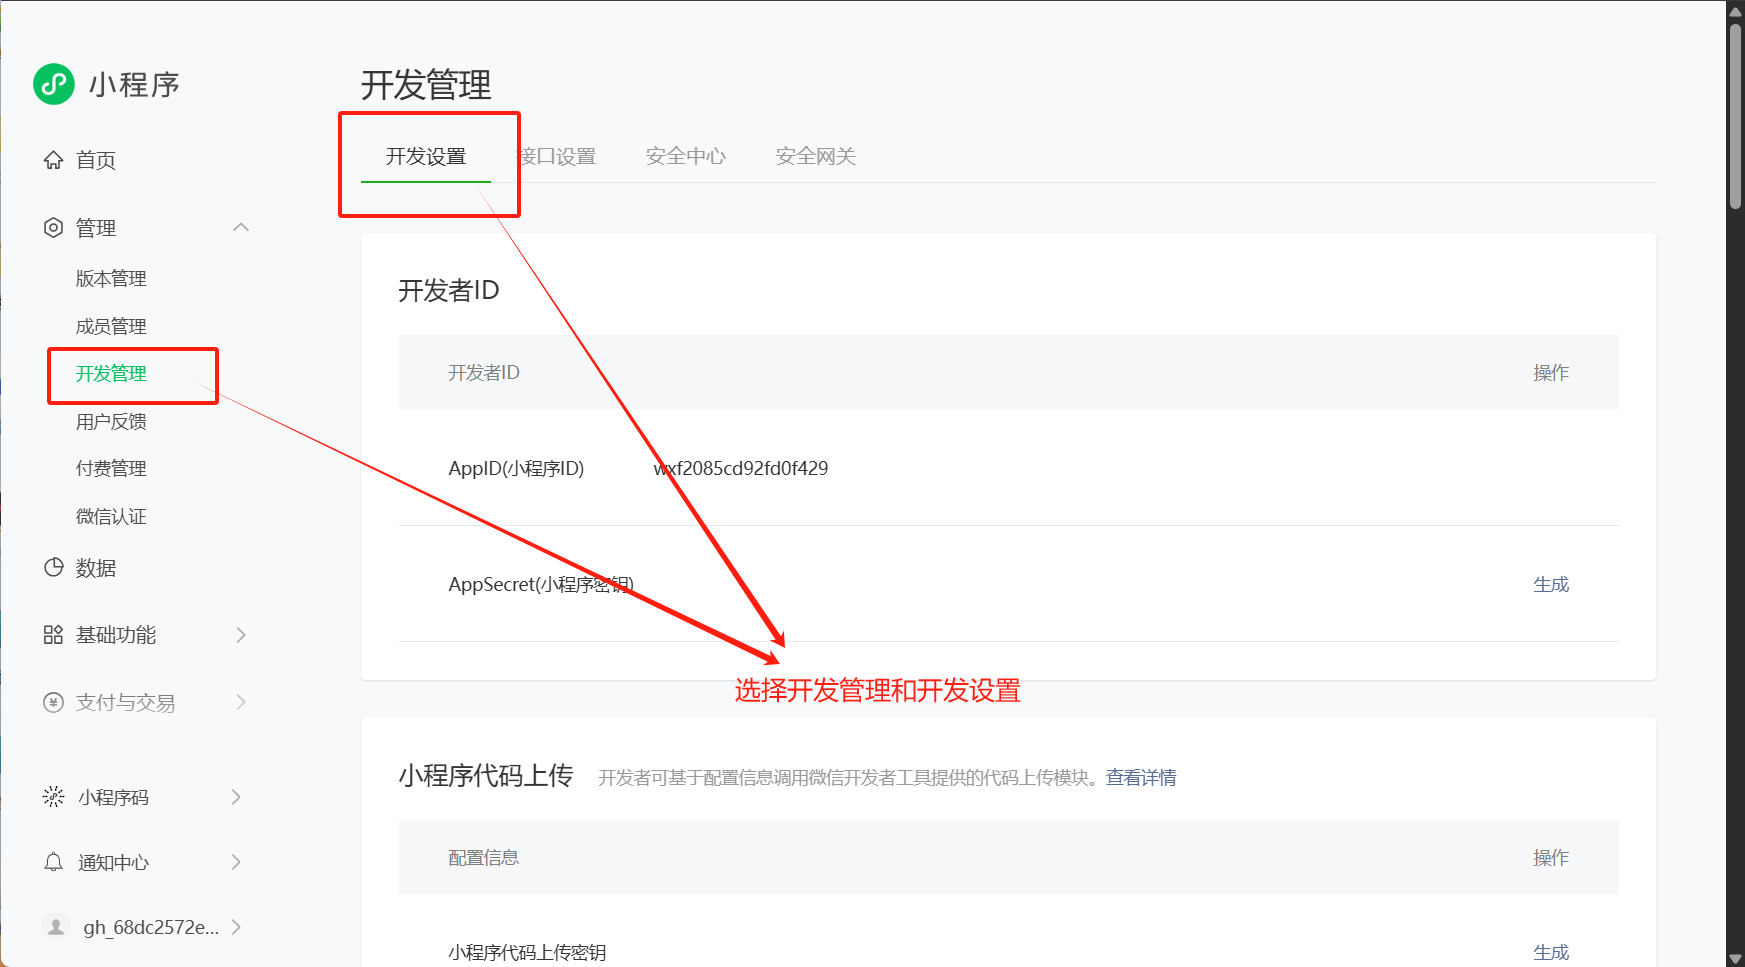Click the user avatar icon beside gh_68dc2572e

pos(56,927)
